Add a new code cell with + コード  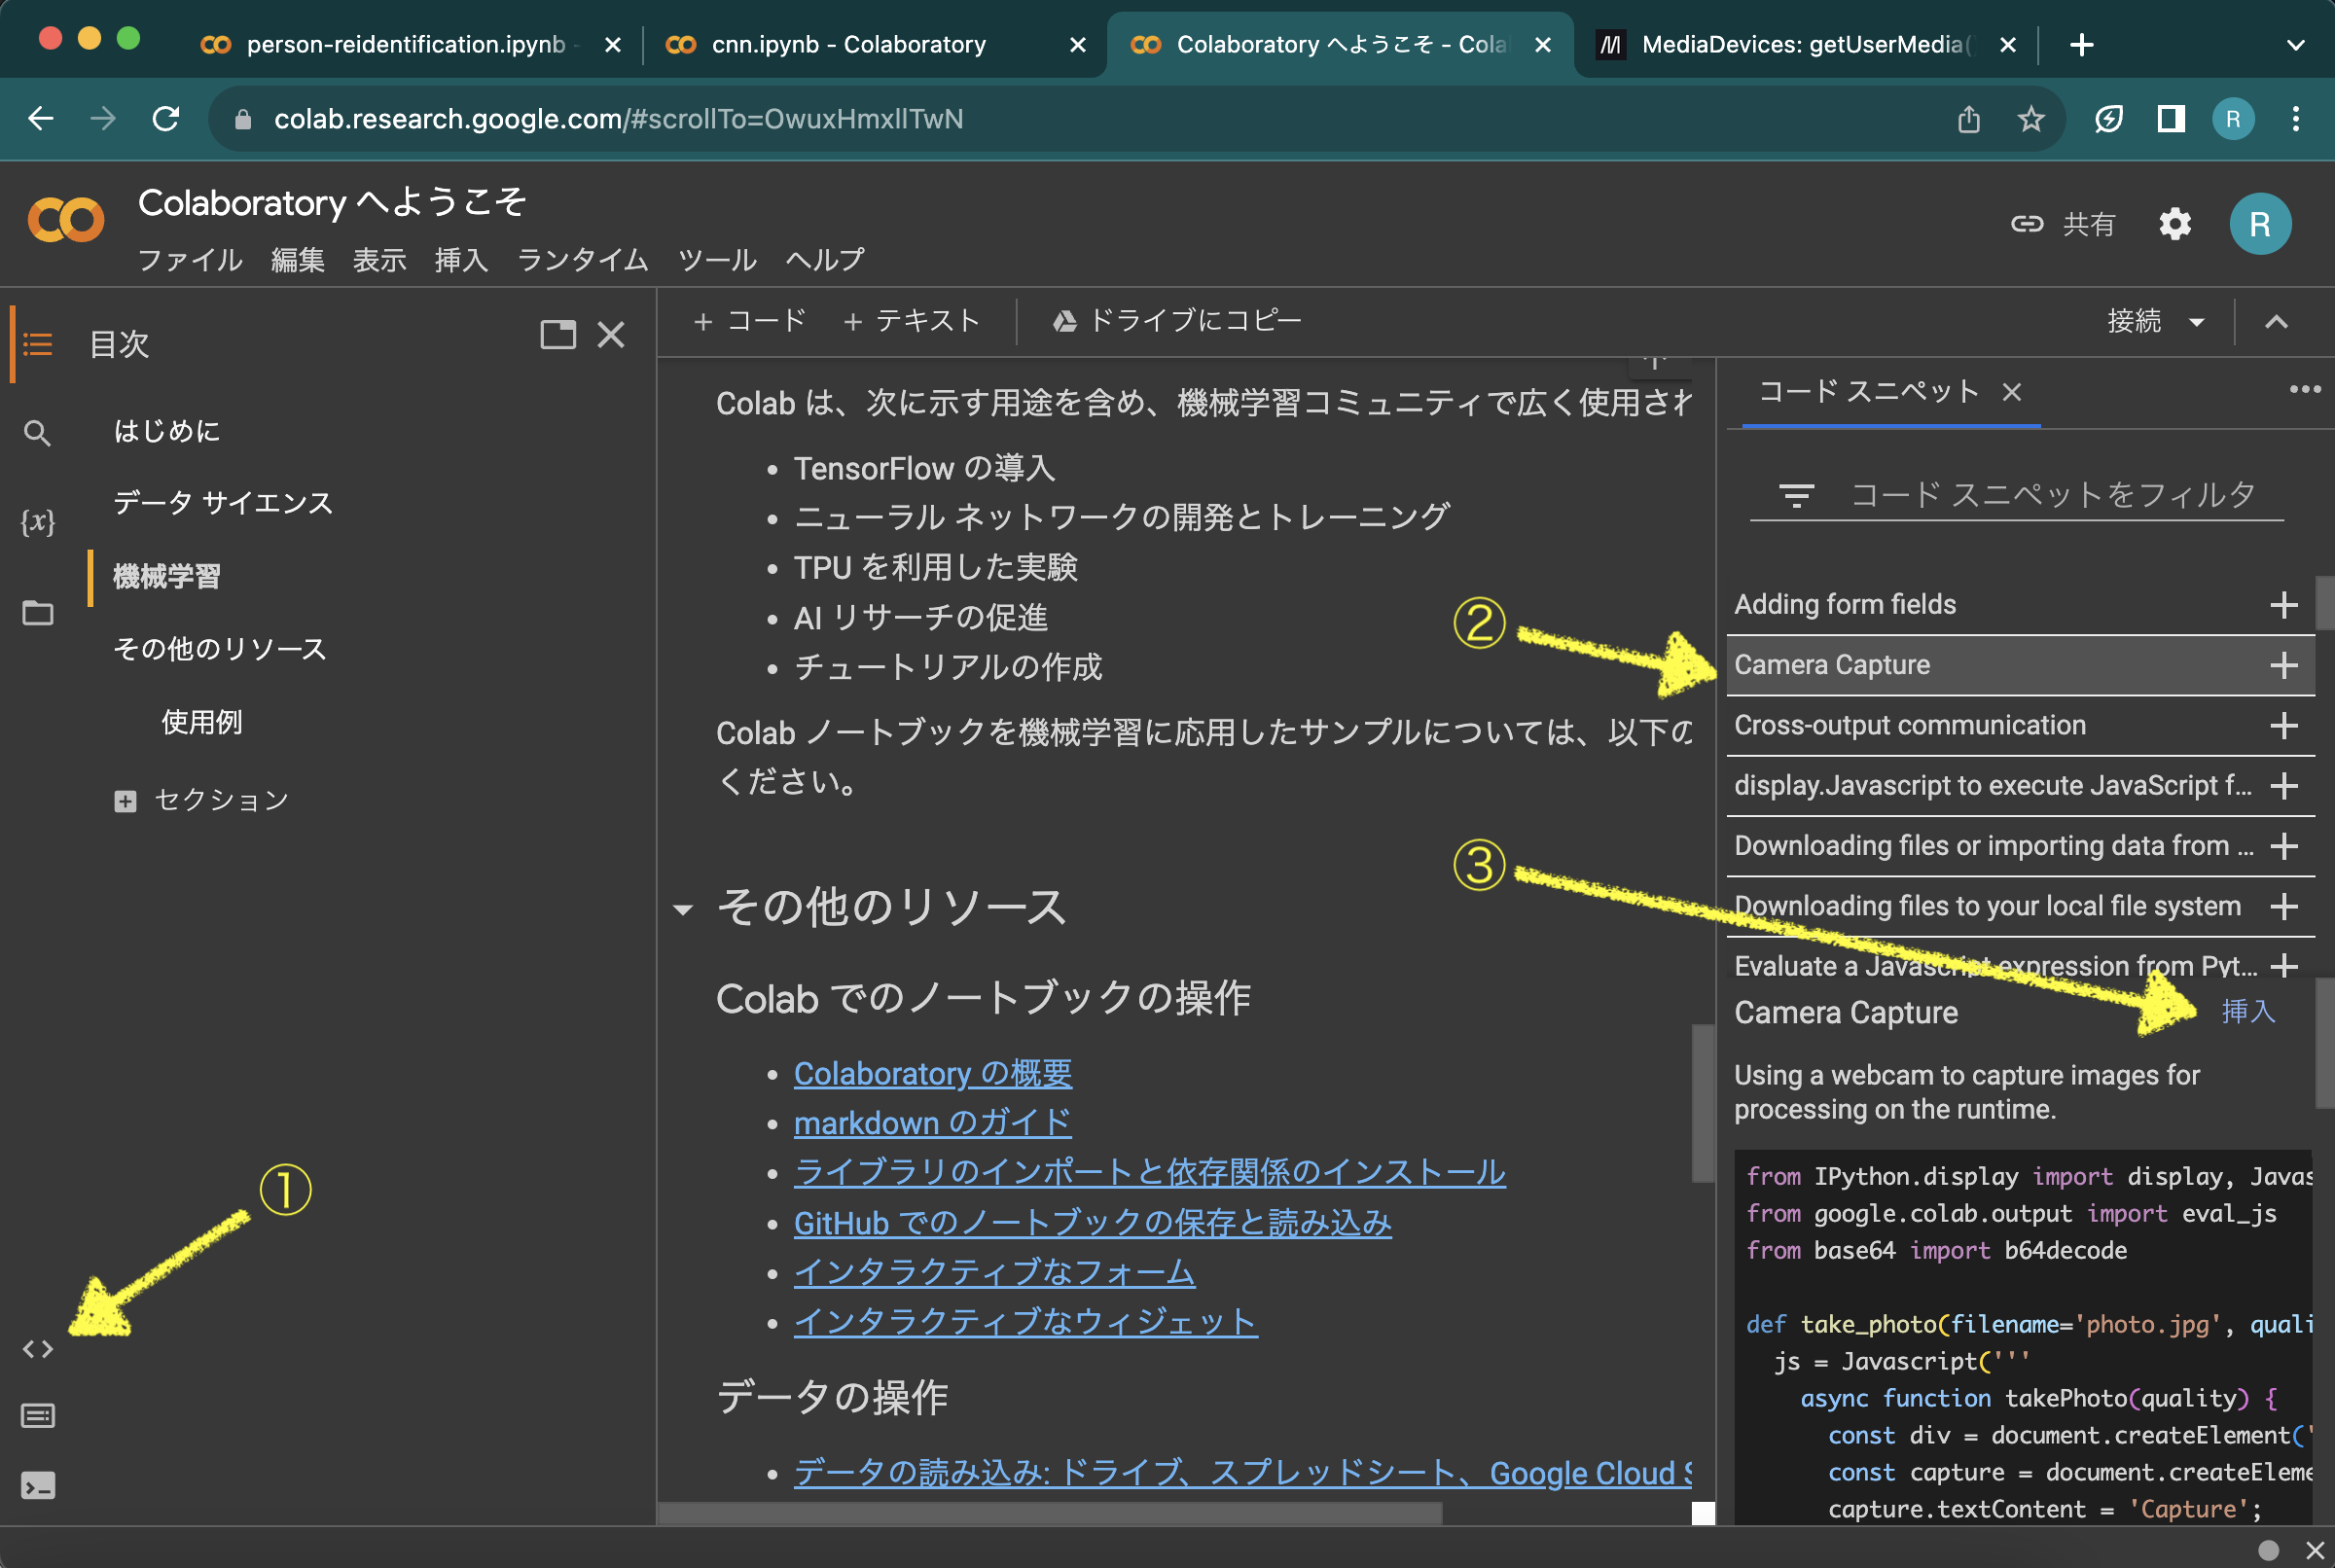748,321
